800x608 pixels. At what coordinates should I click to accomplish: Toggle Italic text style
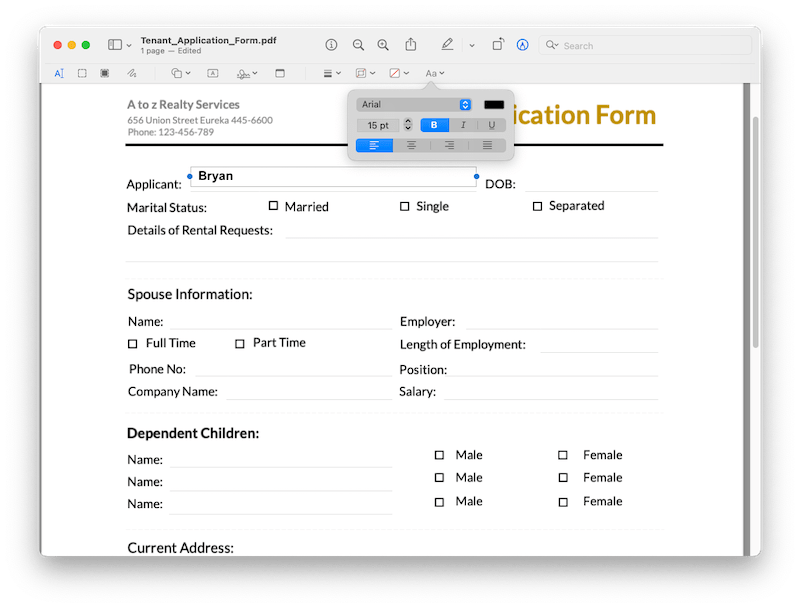point(463,125)
